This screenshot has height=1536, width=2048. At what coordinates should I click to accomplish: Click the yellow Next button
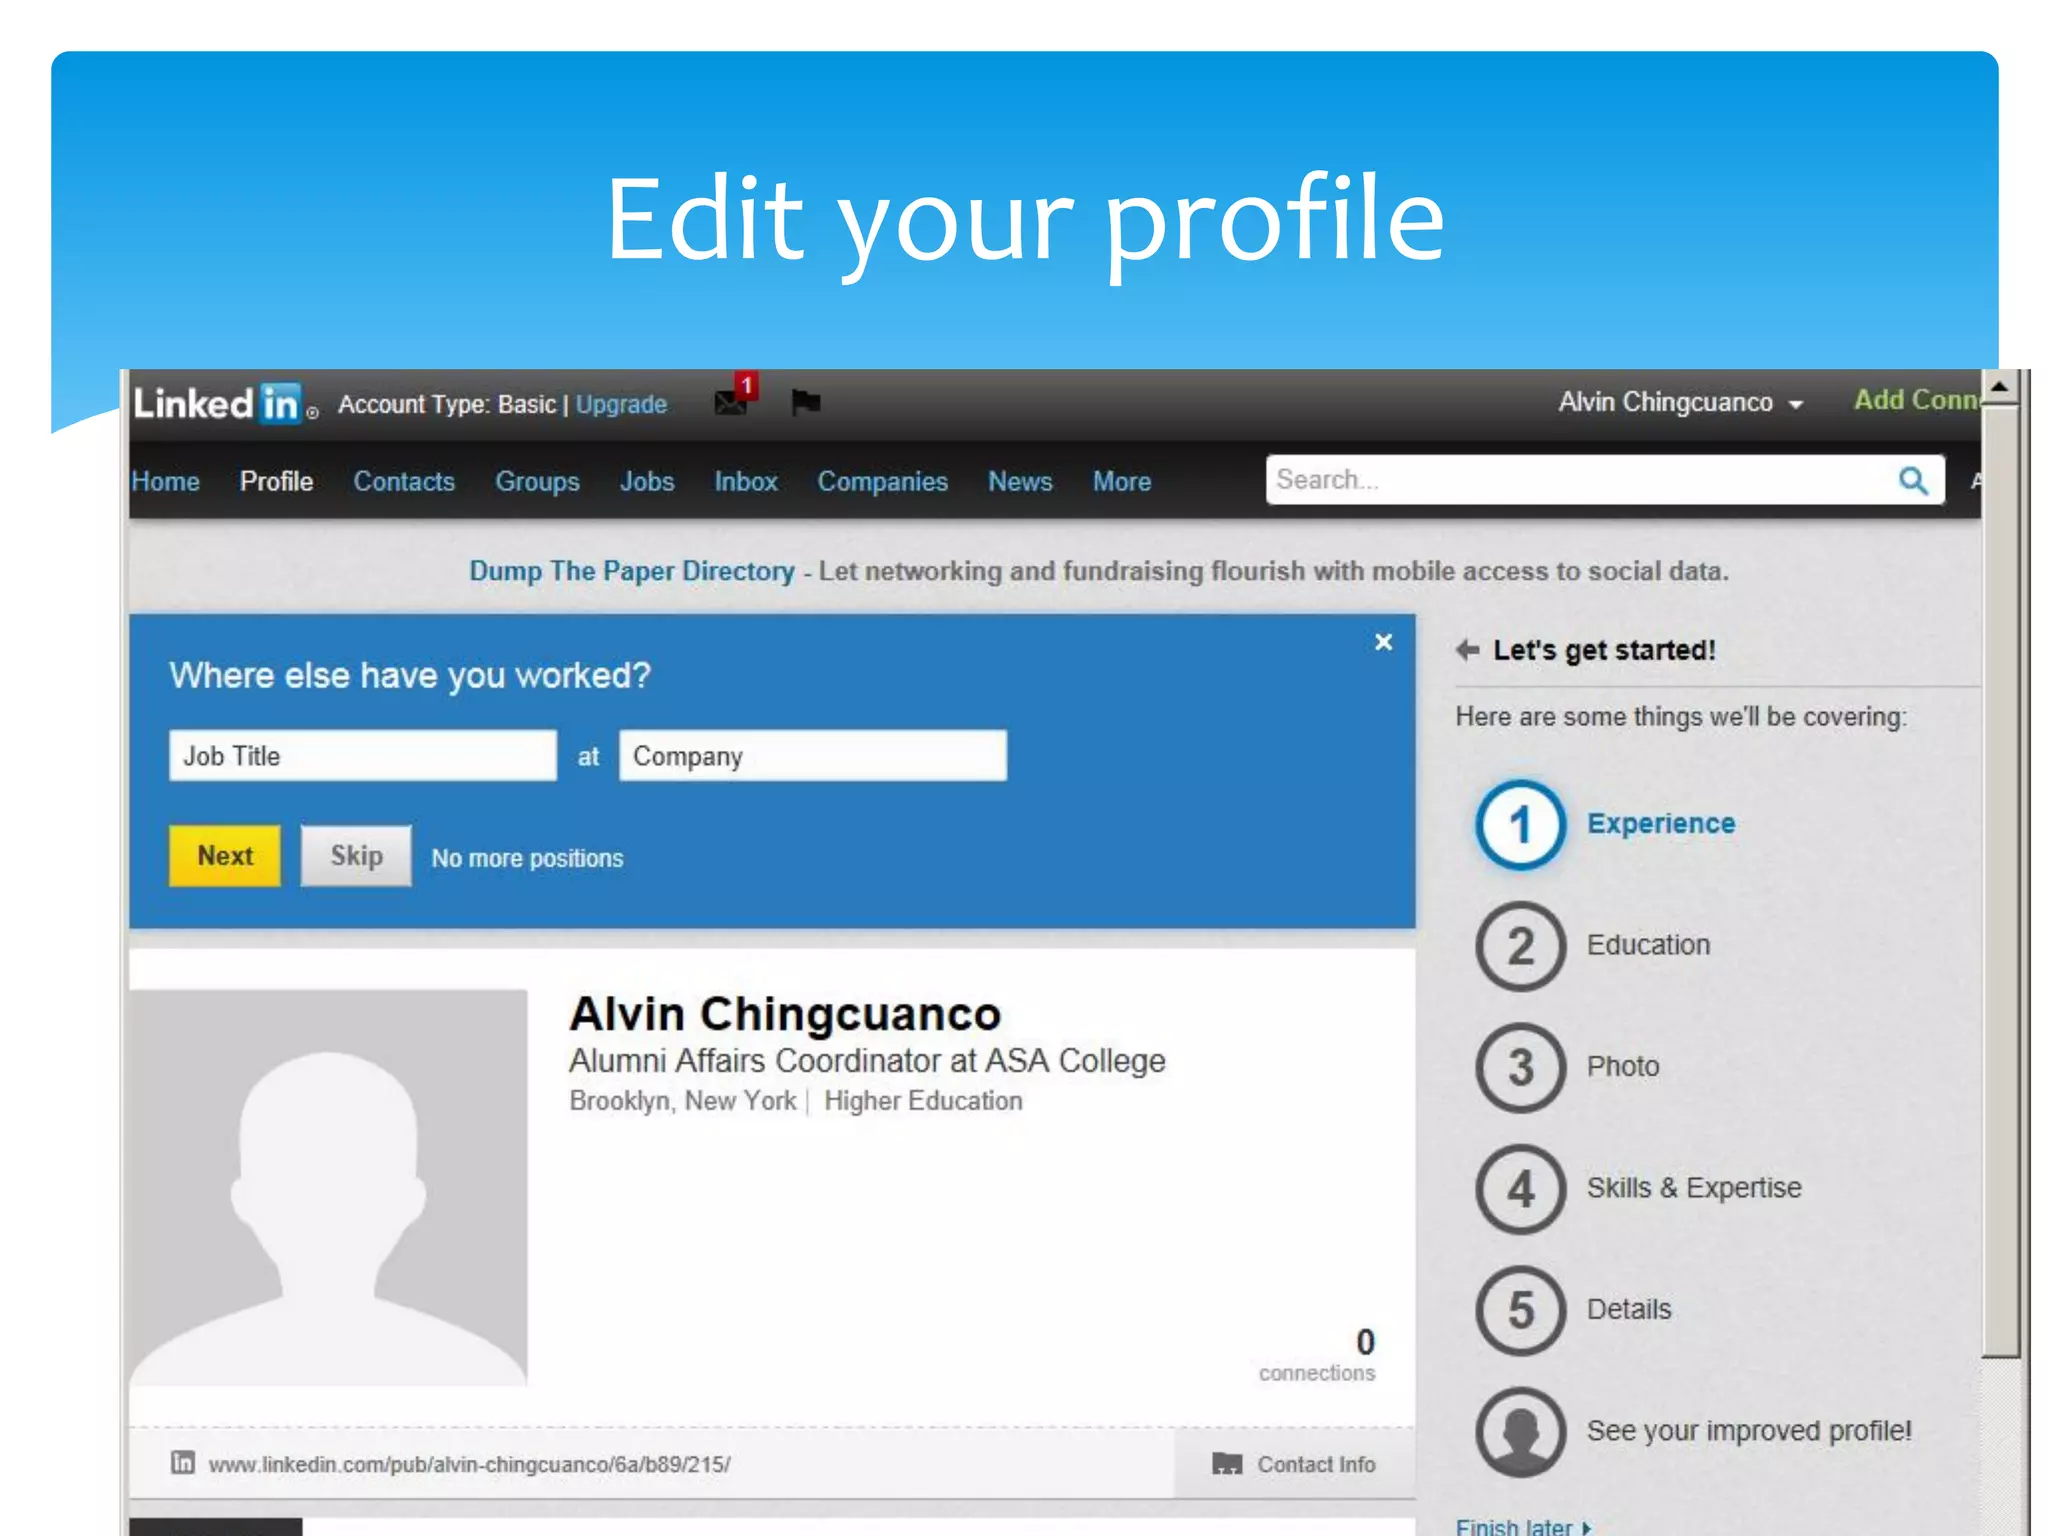pos(225,856)
